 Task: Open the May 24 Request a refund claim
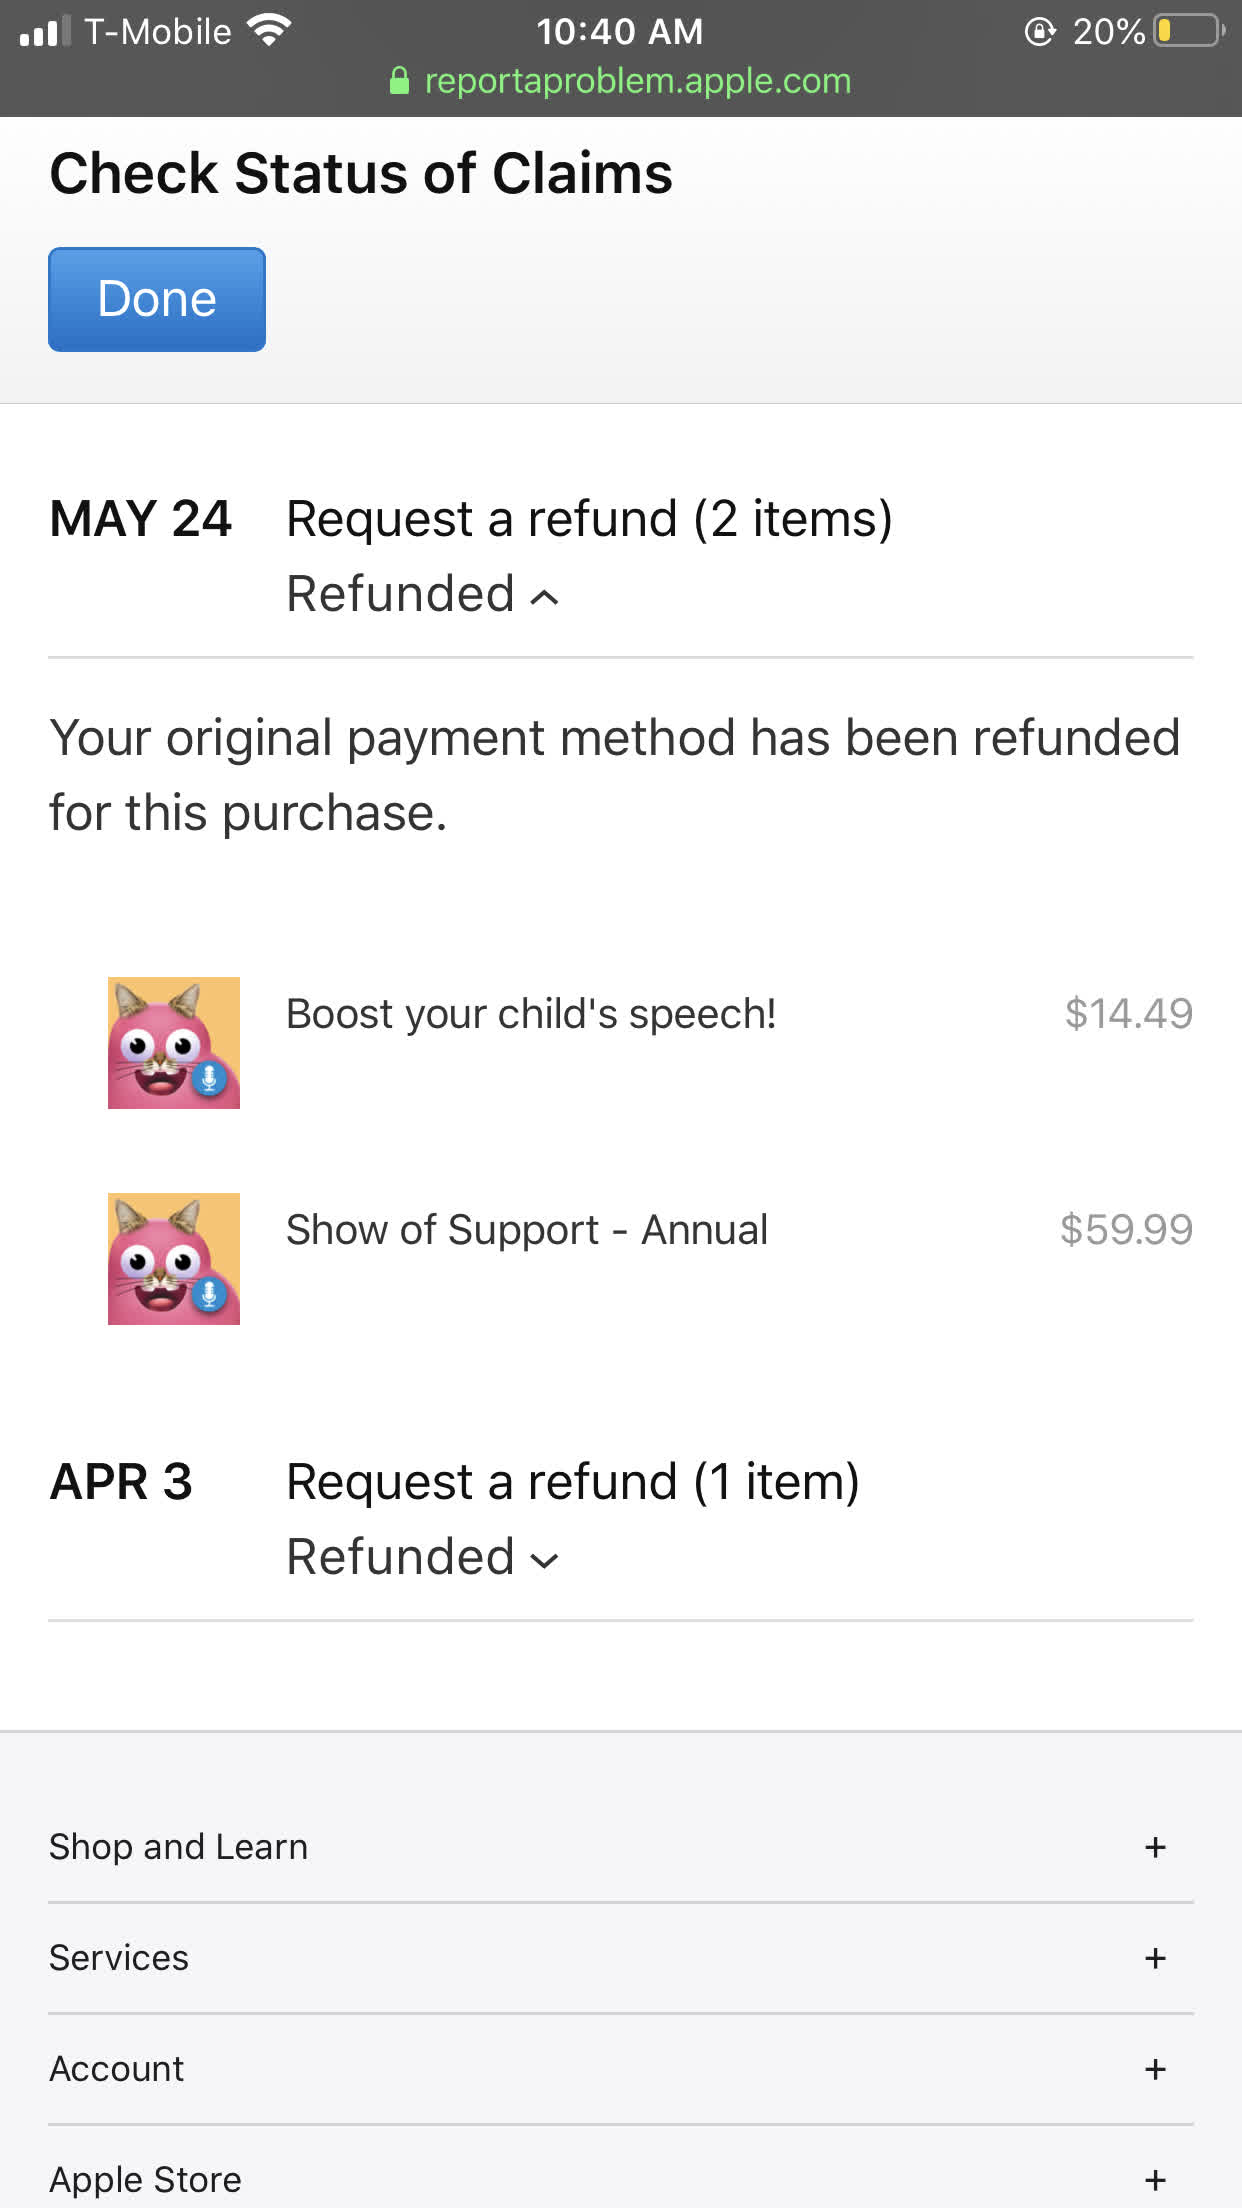tap(589, 519)
